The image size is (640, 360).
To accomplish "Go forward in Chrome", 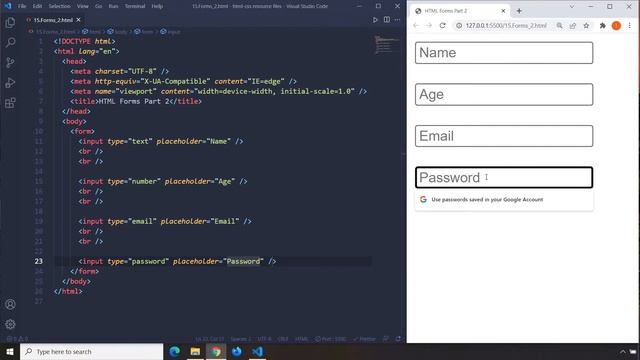I will click(x=429, y=25).
